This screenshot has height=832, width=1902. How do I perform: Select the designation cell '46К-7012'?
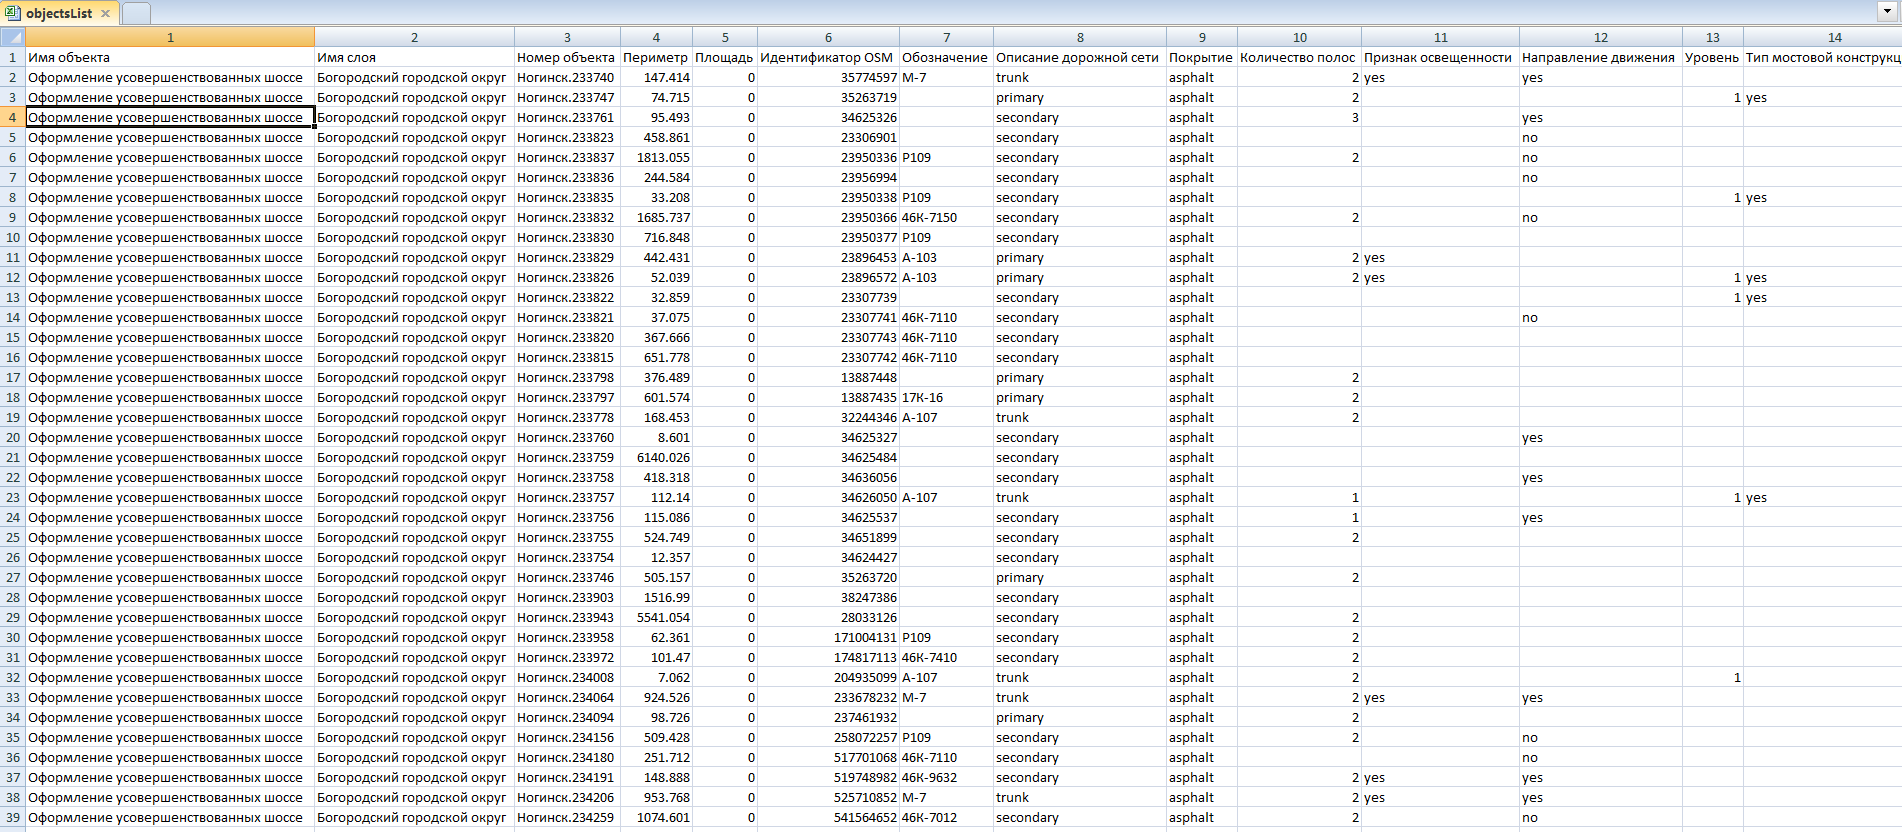click(x=946, y=817)
